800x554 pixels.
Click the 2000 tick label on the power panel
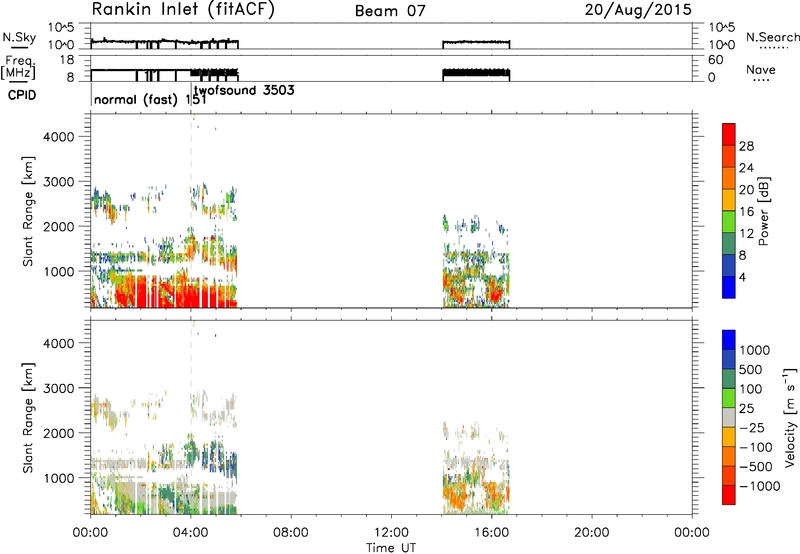(x=58, y=226)
